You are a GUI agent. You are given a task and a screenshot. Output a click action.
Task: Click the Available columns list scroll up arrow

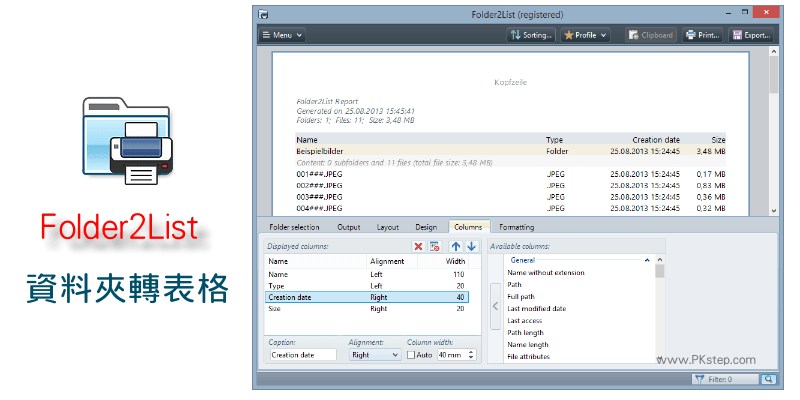click(660, 260)
